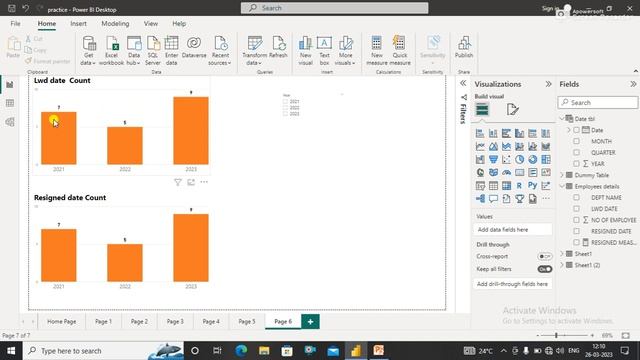The image size is (640, 360).
Task: Collapse the Fields pane
Action: (x=633, y=84)
